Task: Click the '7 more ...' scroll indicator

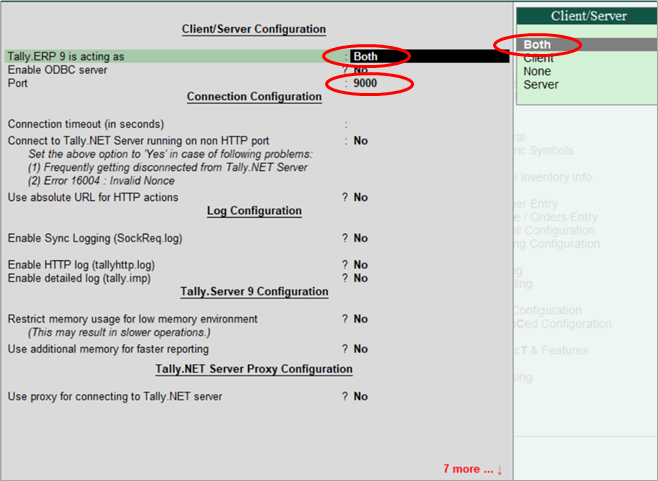Action: click(473, 469)
